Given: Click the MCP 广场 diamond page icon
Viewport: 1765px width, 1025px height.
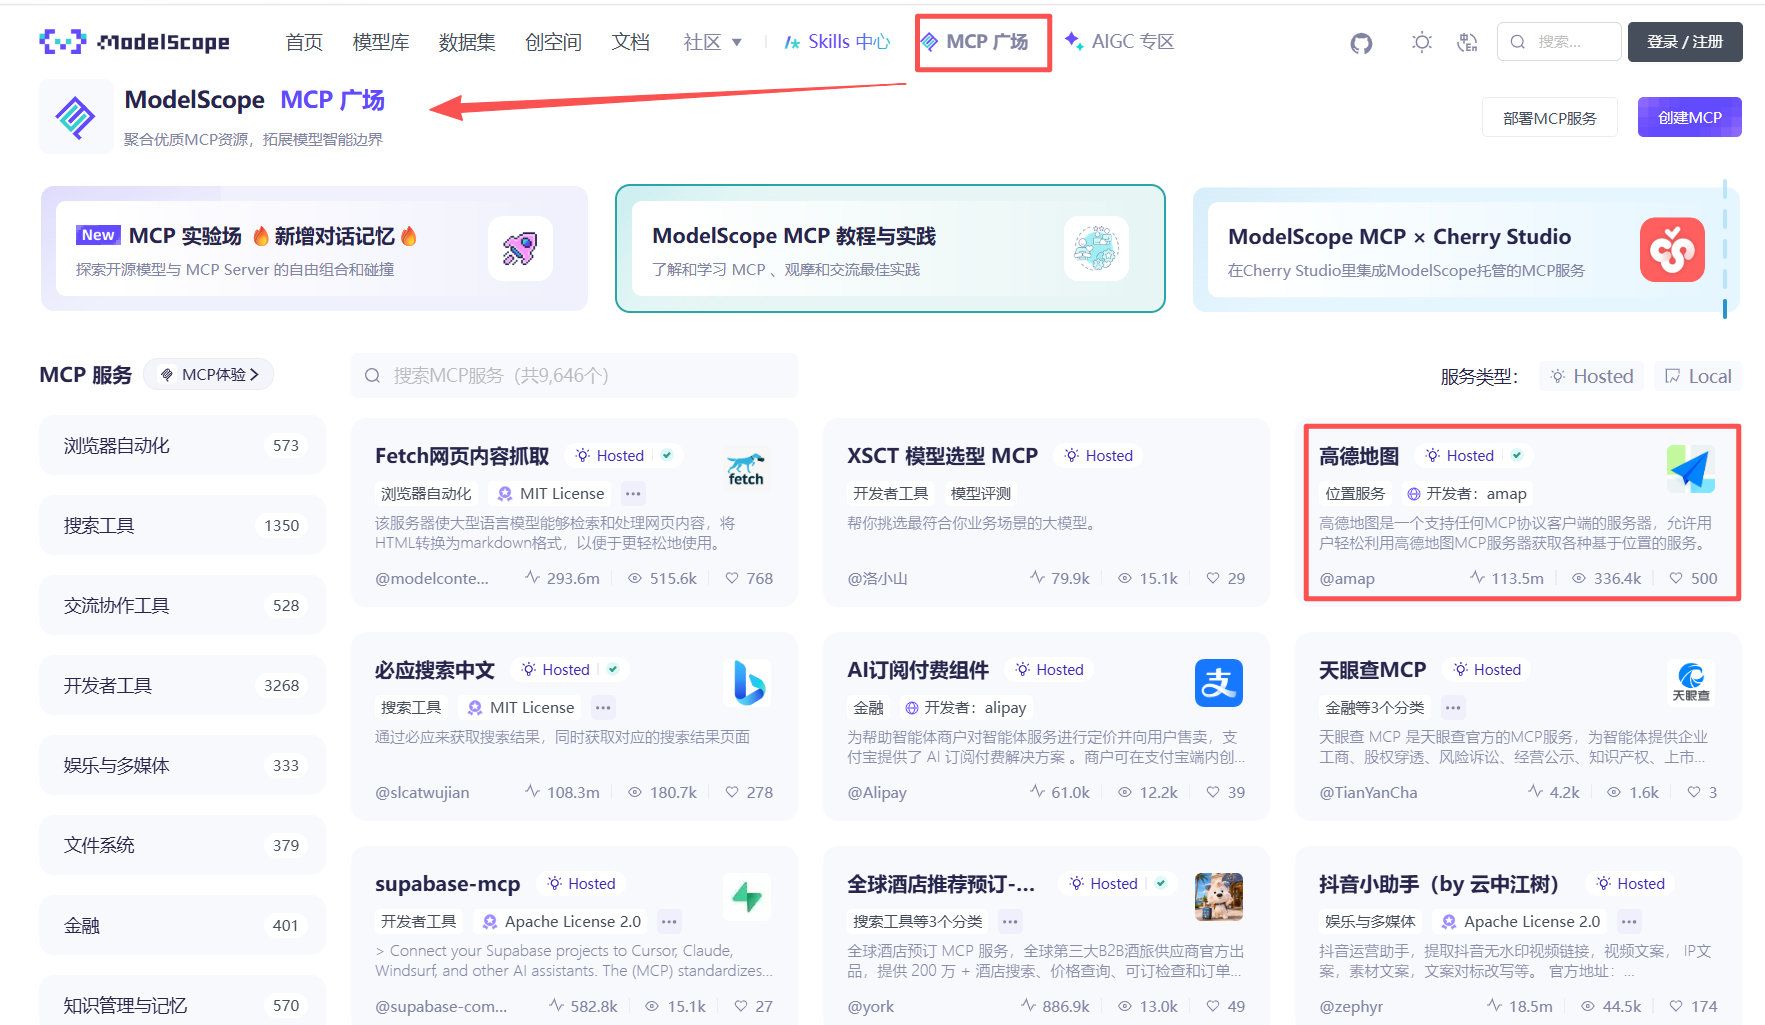Looking at the screenshot, I should (x=76, y=118).
